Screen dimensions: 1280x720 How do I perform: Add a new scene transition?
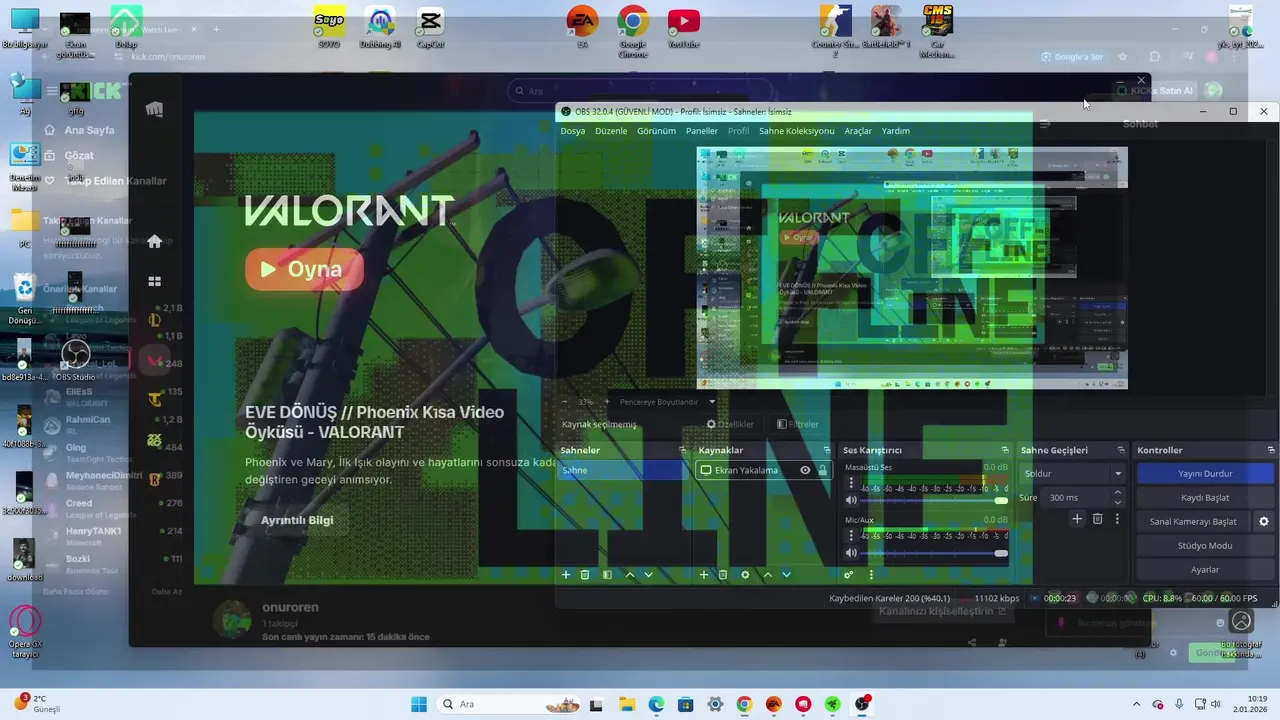tap(1077, 519)
